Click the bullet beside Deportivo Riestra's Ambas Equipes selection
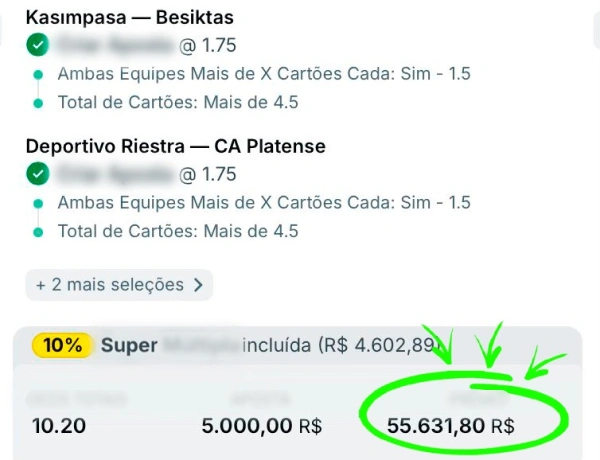This screenshot has height=460, width=600. tap(38, 203)
